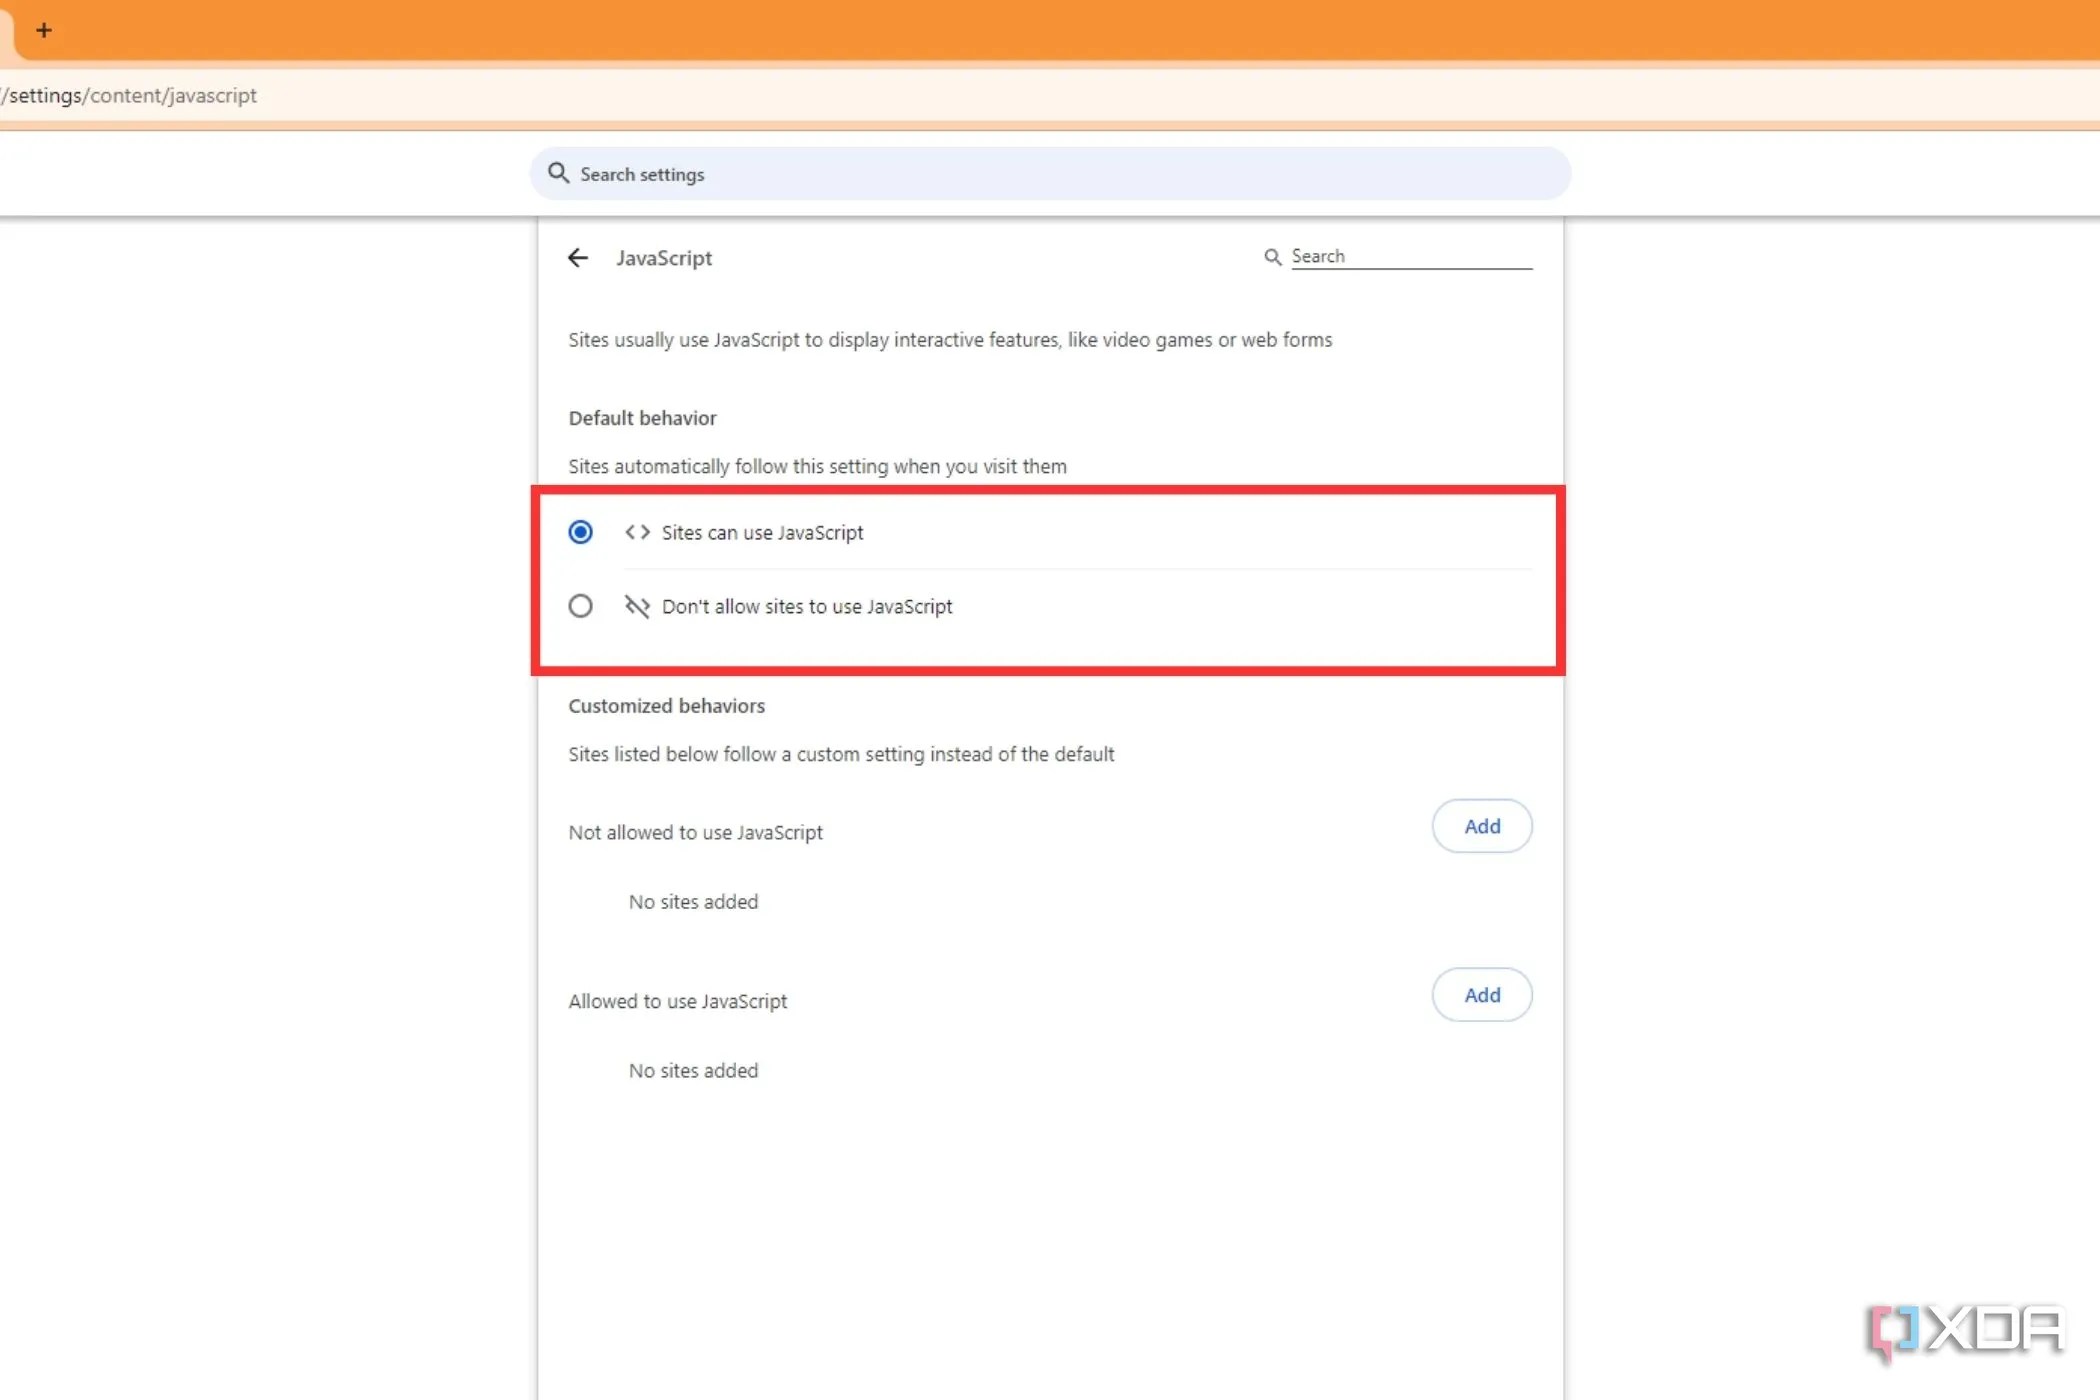Click the JavaScript page title
Image resolution: width=2100 pixels, height=1400 pixels.
tap(664, 258)
